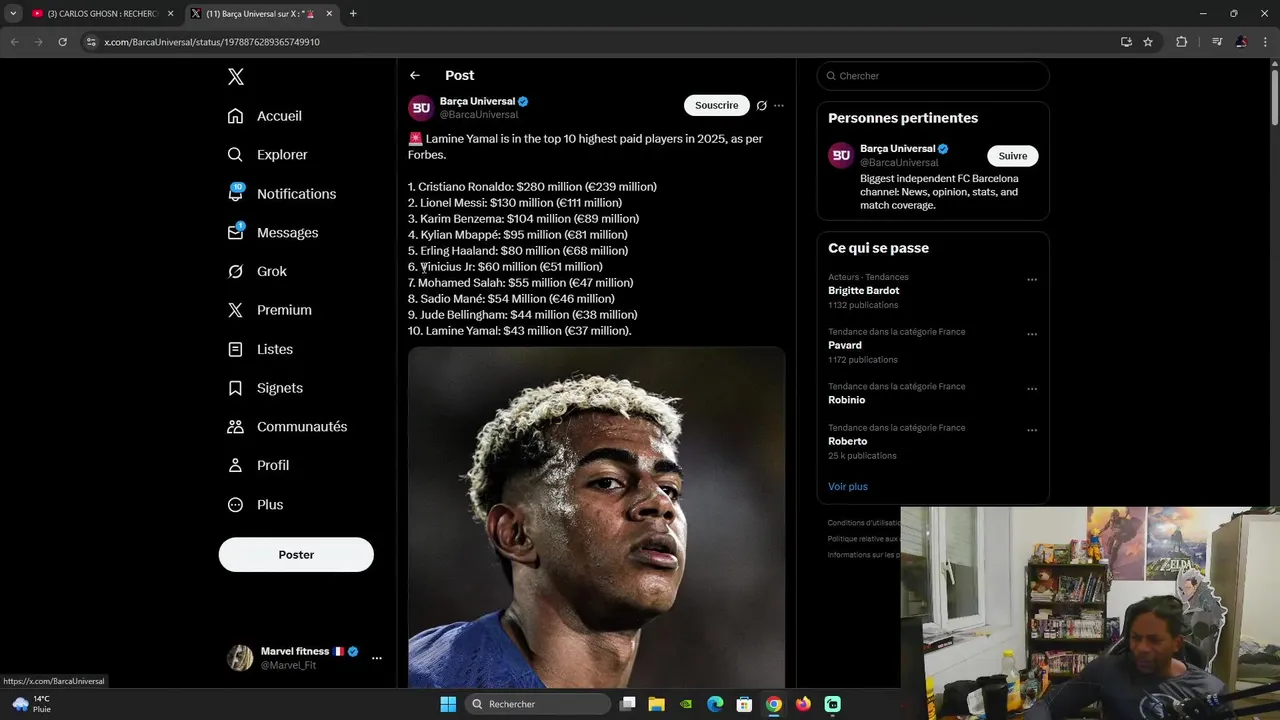Open account menu dots next to Marvel fitness
This screenshot has height=720, width=1280.
pyautogui.click(x=377, y=658)
